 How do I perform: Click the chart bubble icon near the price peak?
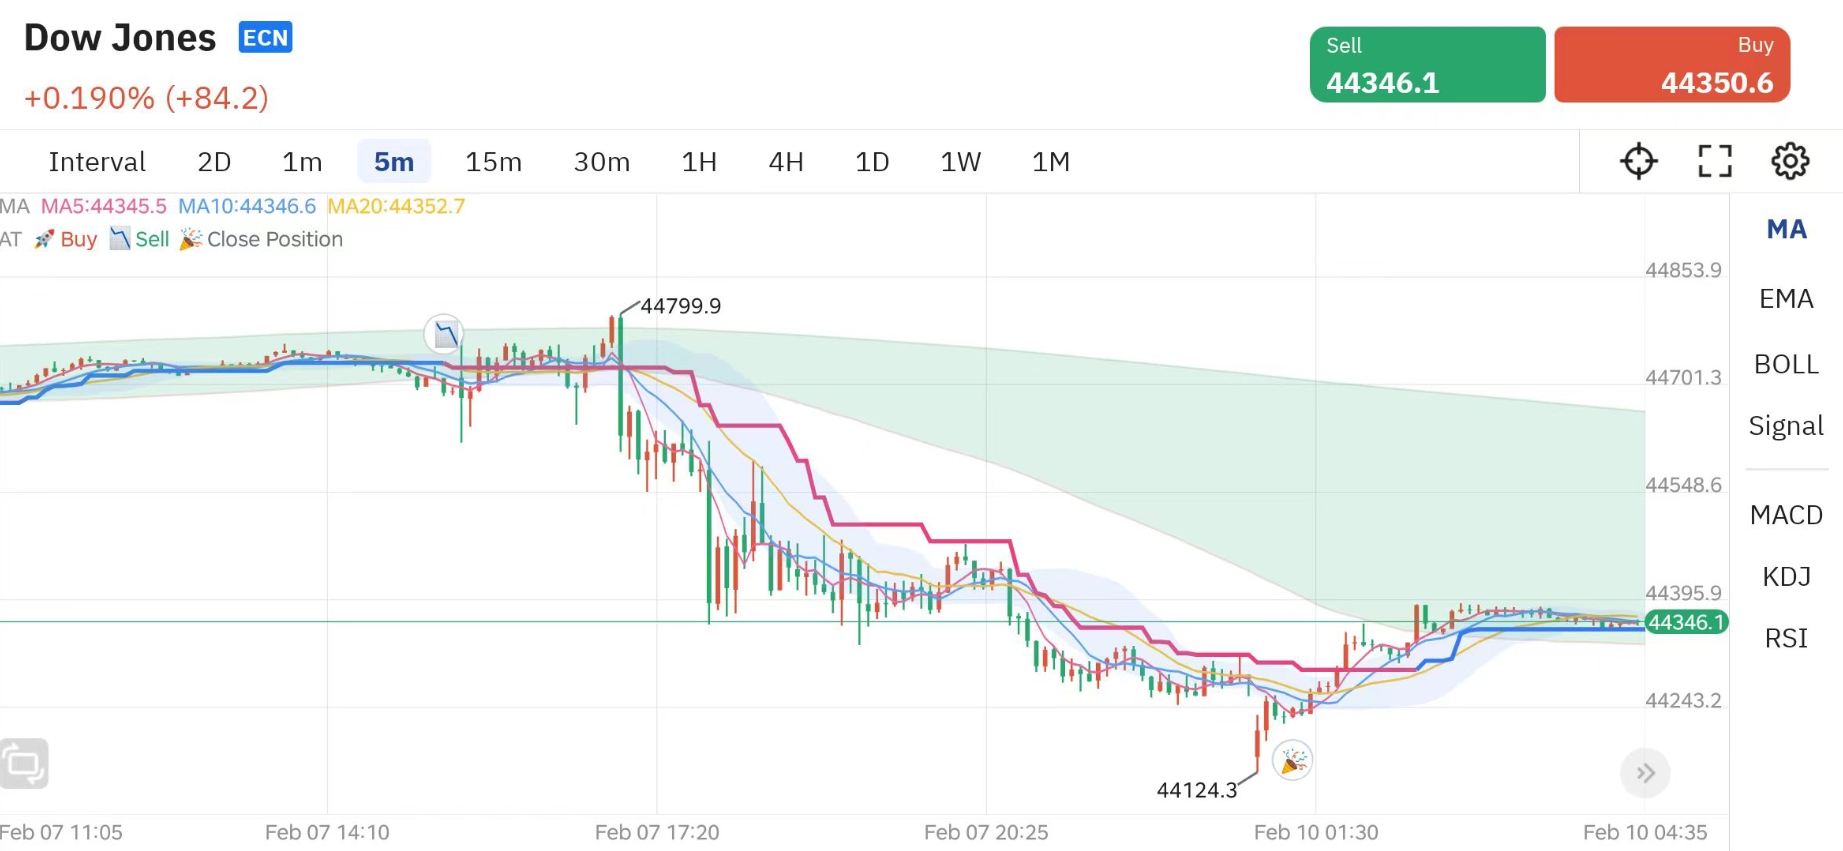pos(443,334)
